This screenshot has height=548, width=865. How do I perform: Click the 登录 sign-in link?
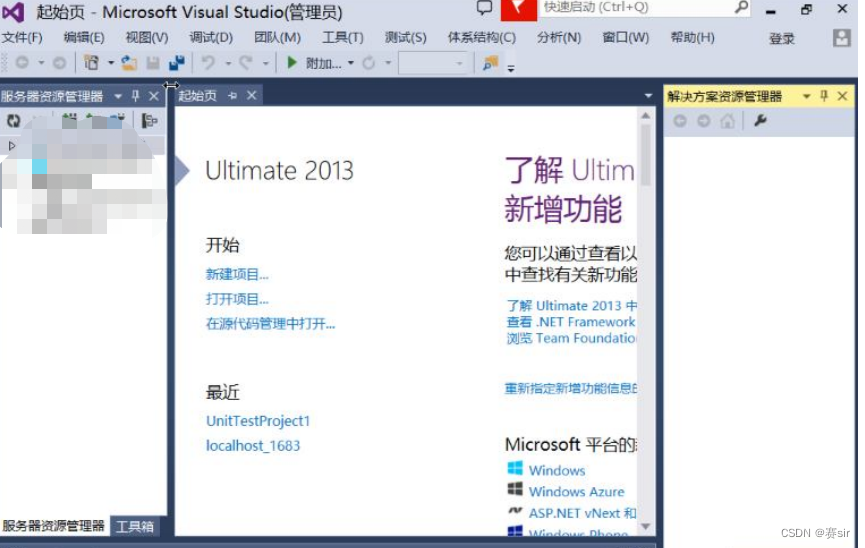click(x=782, y=39)
